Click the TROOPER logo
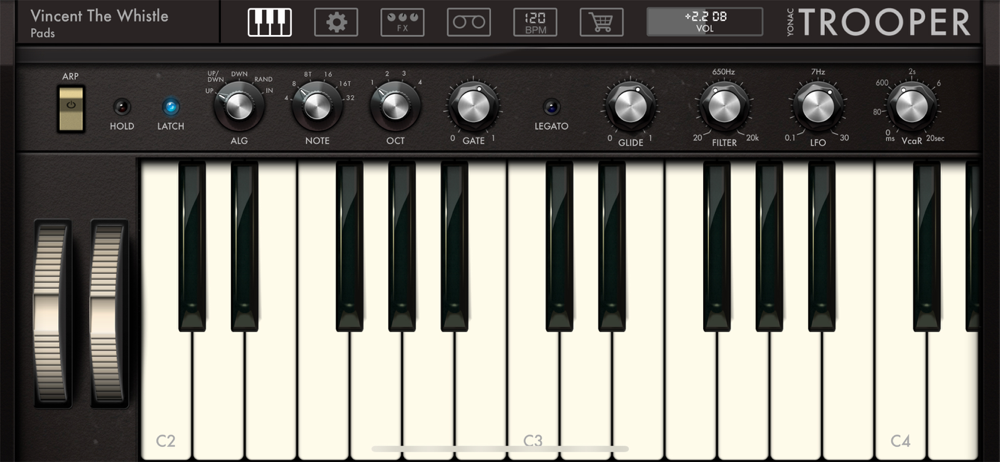 tap(885, 23)
